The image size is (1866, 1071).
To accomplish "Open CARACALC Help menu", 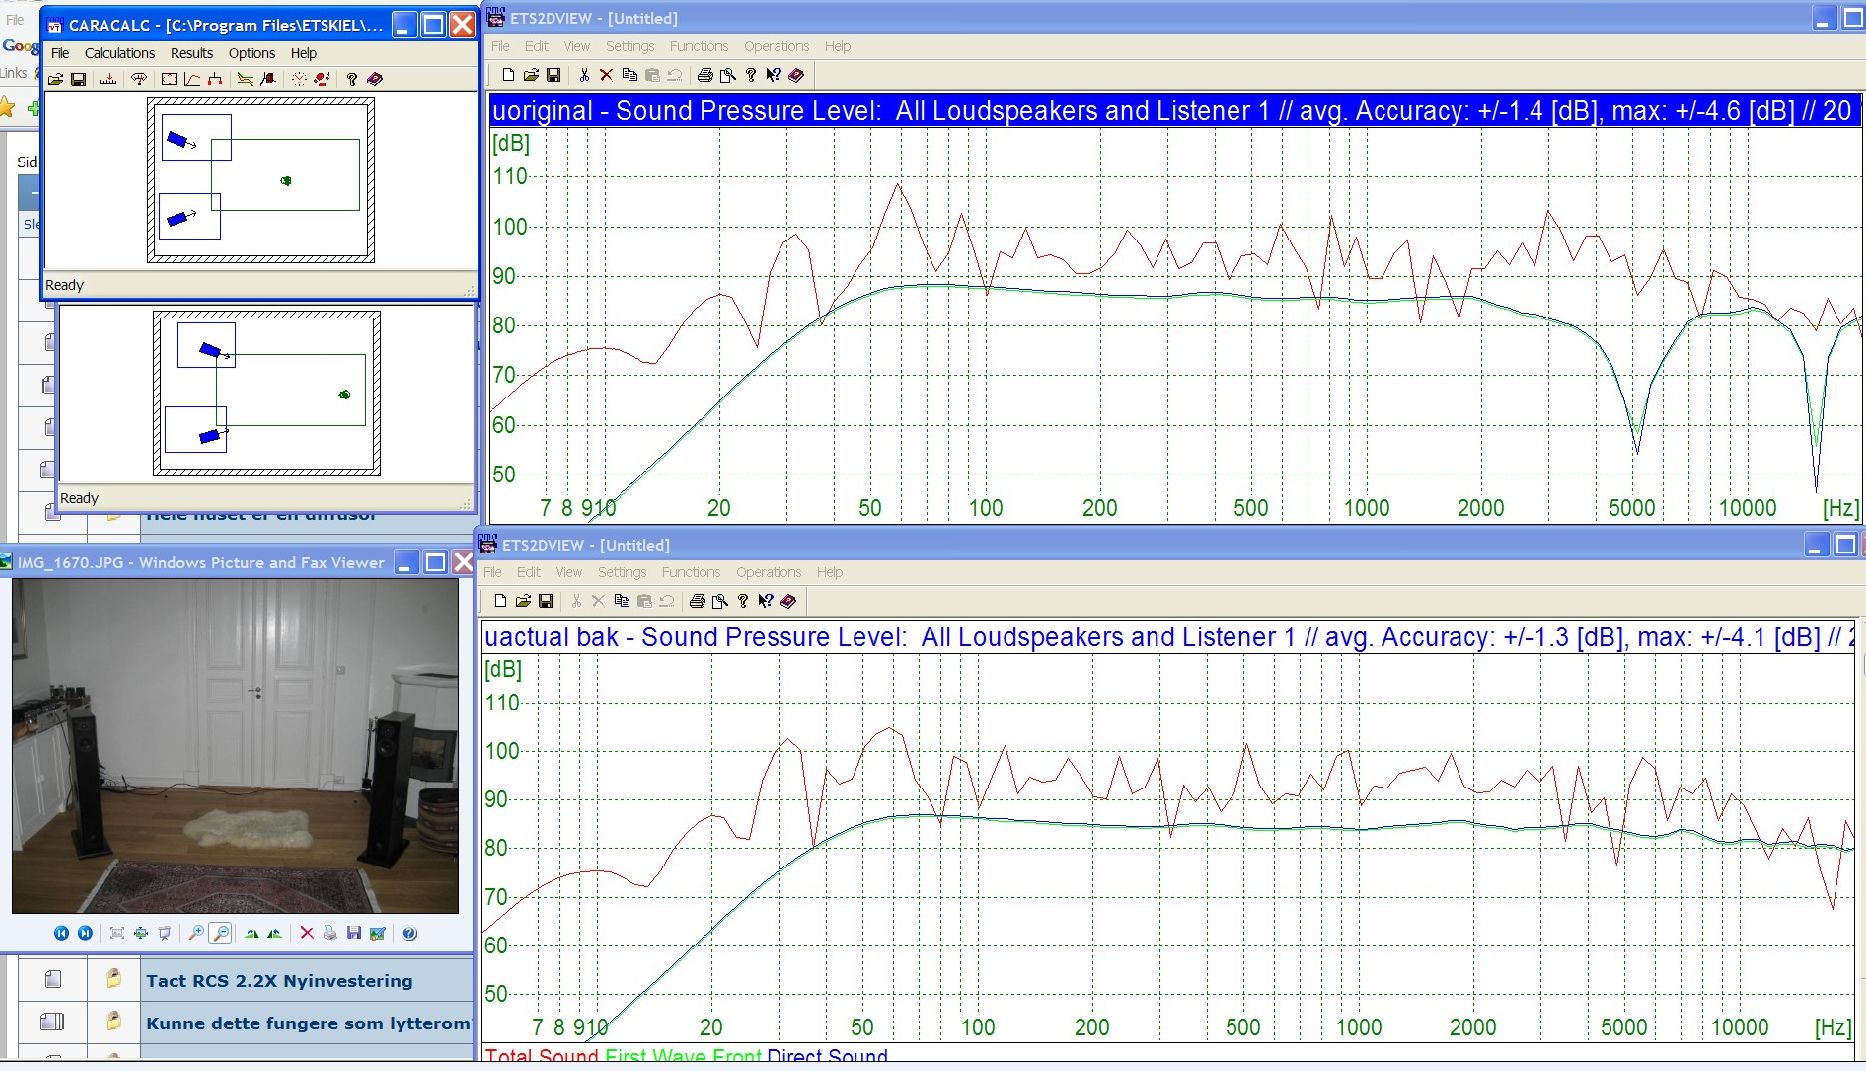I will click(304, 53).
